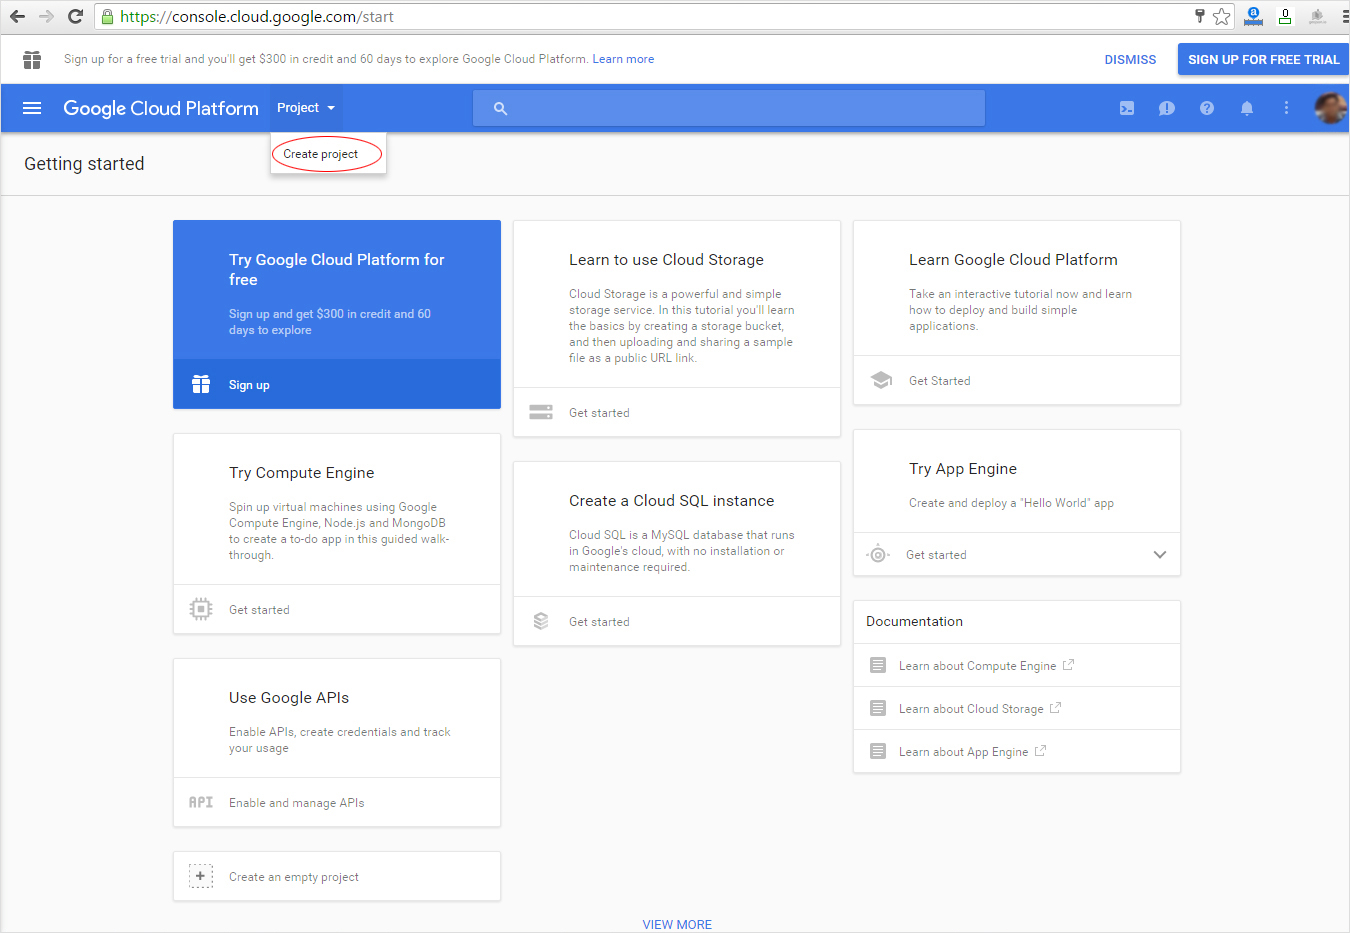The image size is (1350, 933).
Task: Bookmark this page with the star icon
Action: pyautogui.click(x=1222, y=16)
